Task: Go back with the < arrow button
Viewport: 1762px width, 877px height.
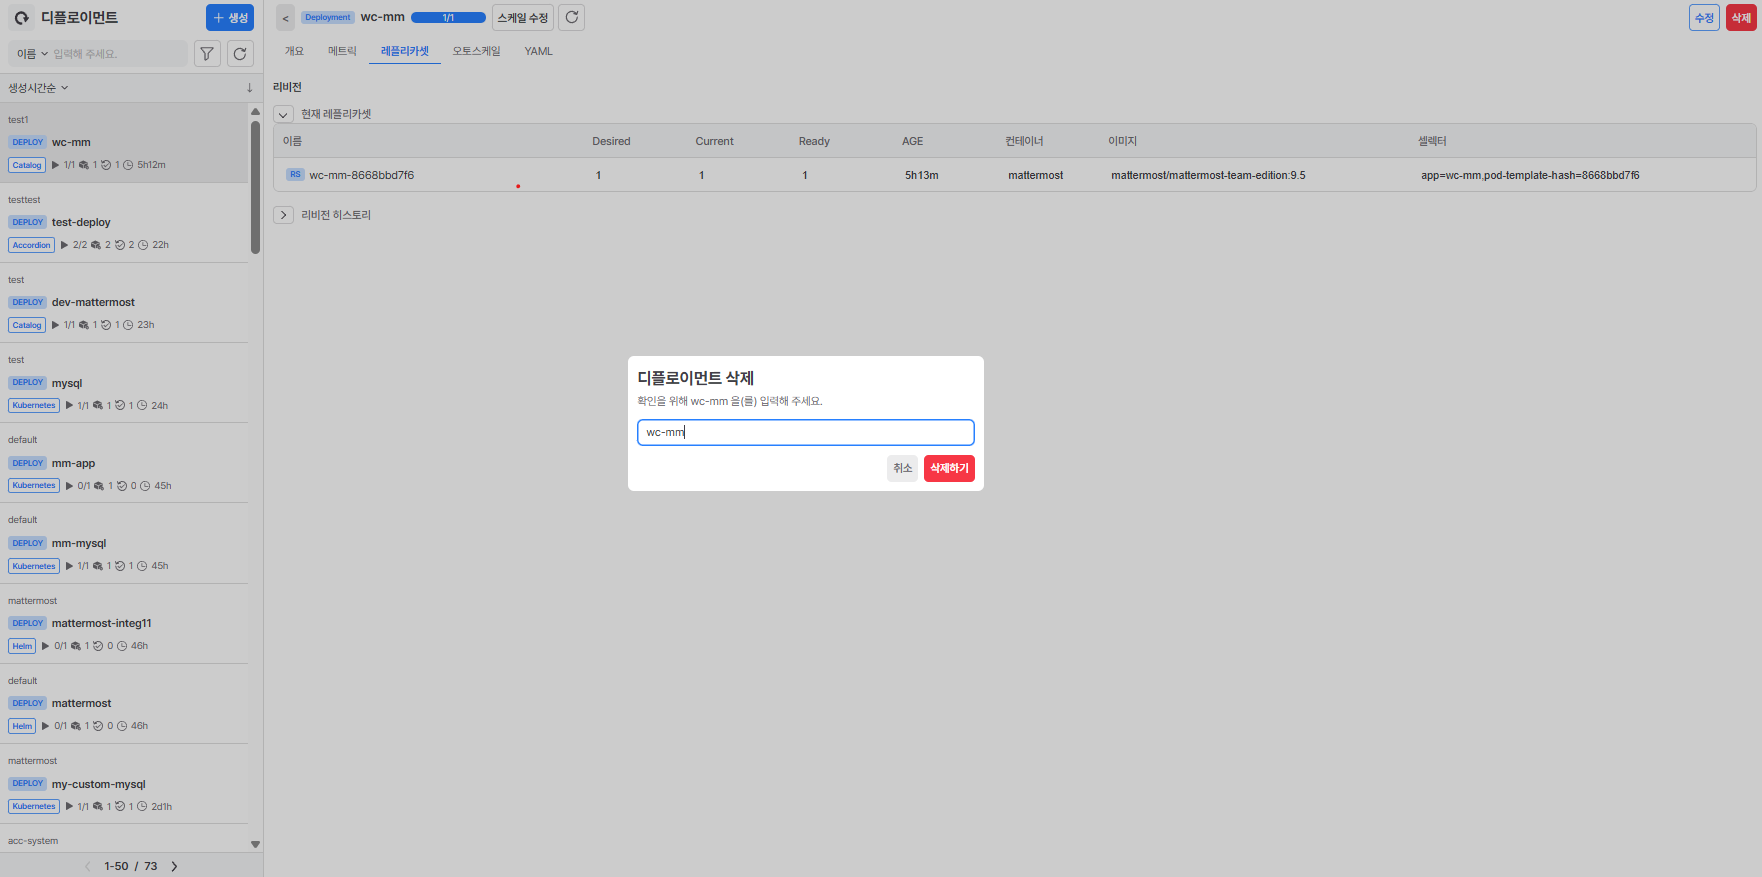Action: pyautogui.click(x=285, y=18)
